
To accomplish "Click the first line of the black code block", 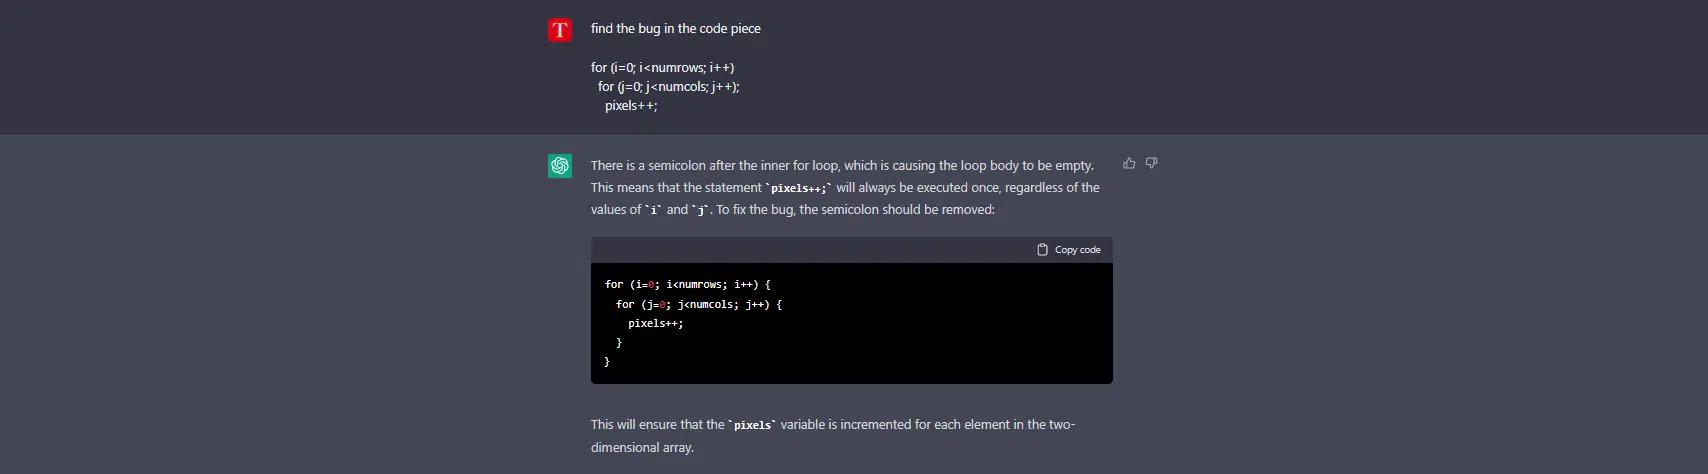I will pyautogui.click(x=688, y=285).
